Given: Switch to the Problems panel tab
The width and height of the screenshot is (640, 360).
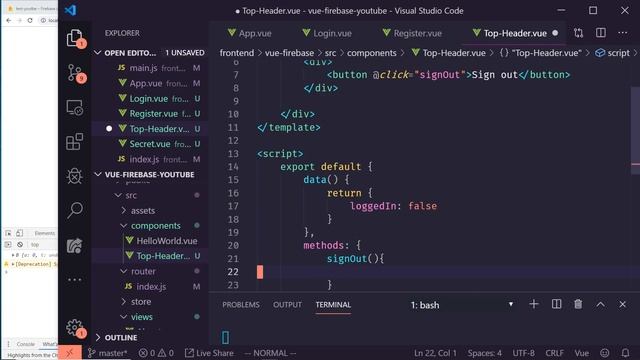Looking at the screenshot, I should click(x=241, y=304).
